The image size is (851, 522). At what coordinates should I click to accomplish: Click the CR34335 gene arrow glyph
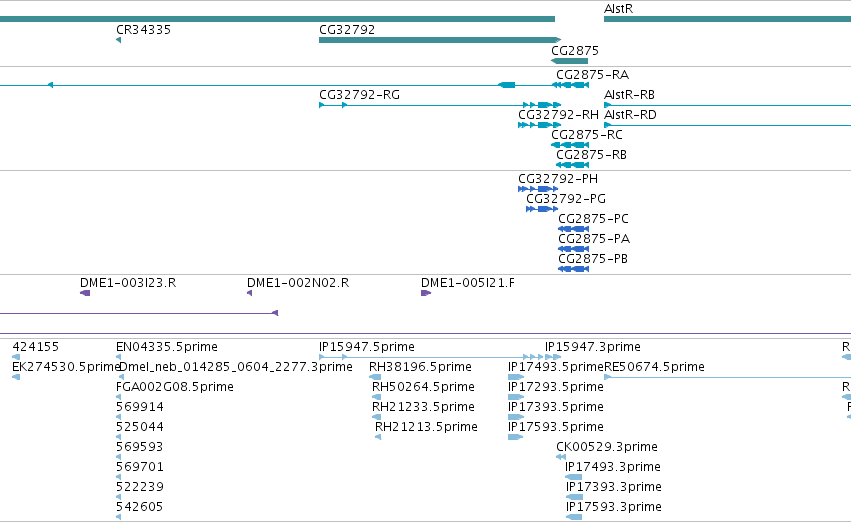[118, 40]
